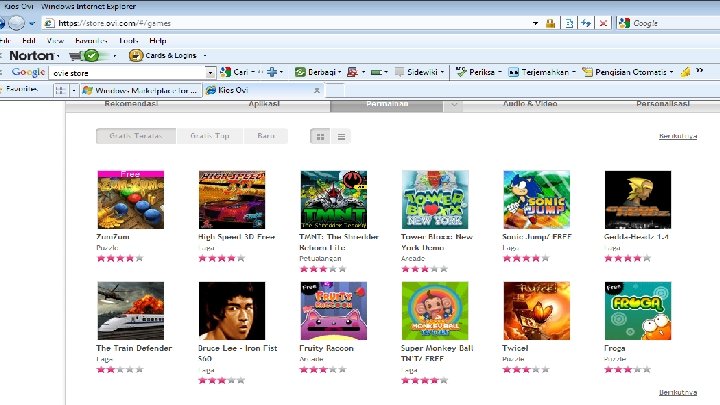Open the recent pages dropdown arrow near Forward
This screenshot has width=720, height=405.
click(32, 23)
